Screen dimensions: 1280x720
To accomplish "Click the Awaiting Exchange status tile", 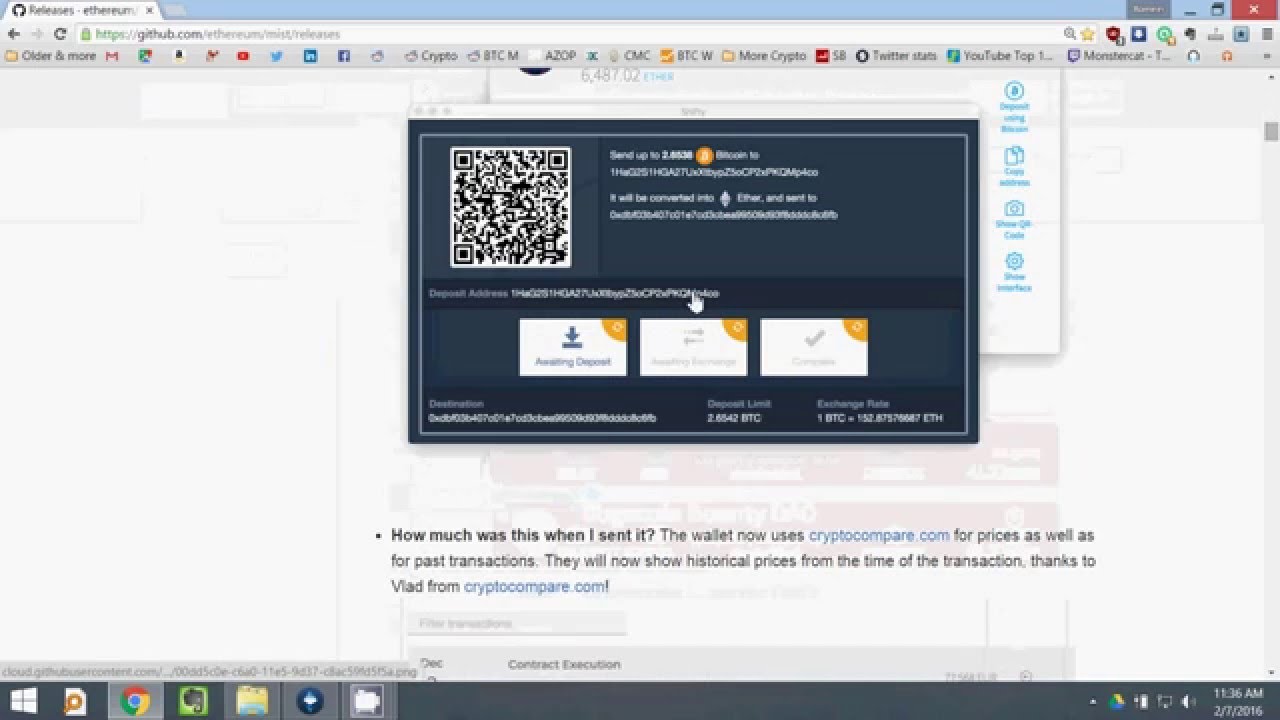I will point(693,347).
